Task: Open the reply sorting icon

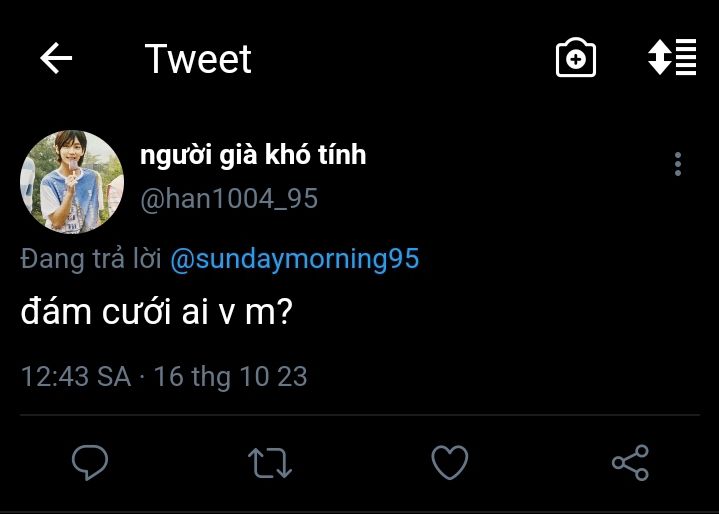Action: (672, 59)
